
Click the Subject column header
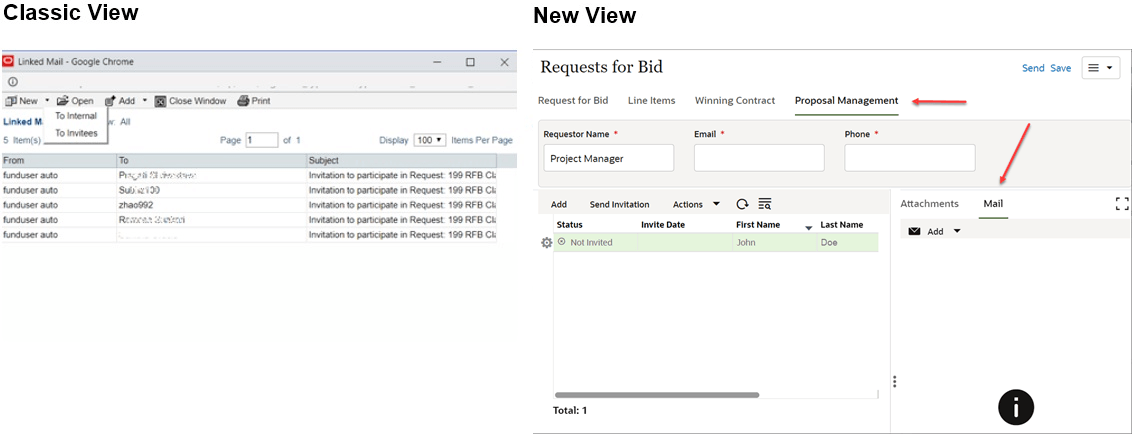coord(402,161)
